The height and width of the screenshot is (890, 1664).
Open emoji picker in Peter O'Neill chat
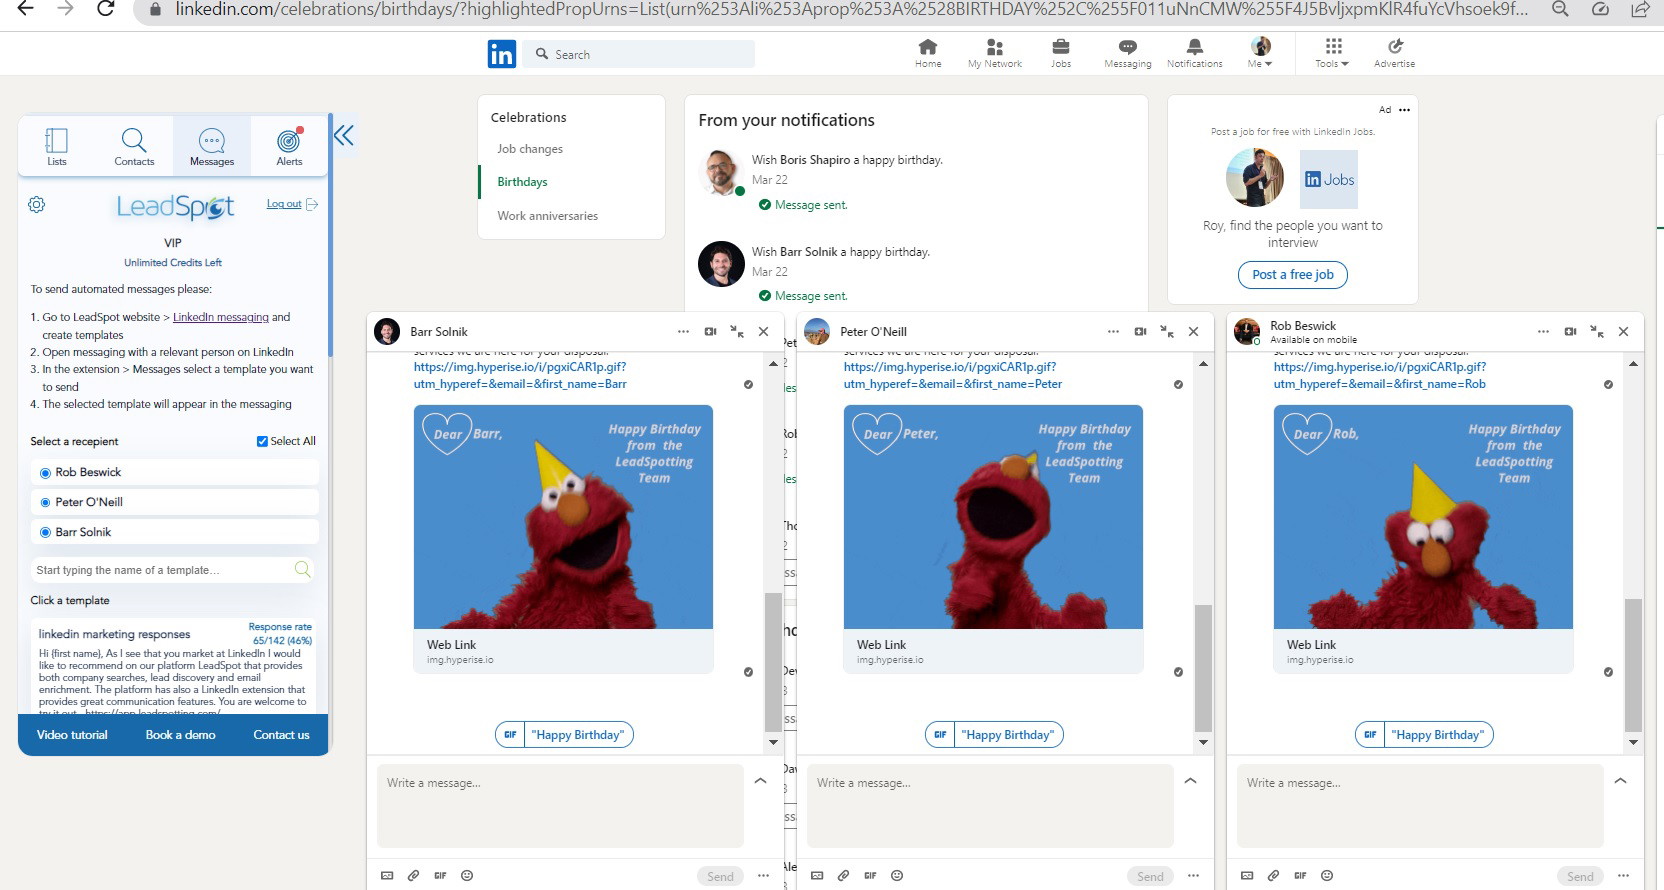(897, 876)
